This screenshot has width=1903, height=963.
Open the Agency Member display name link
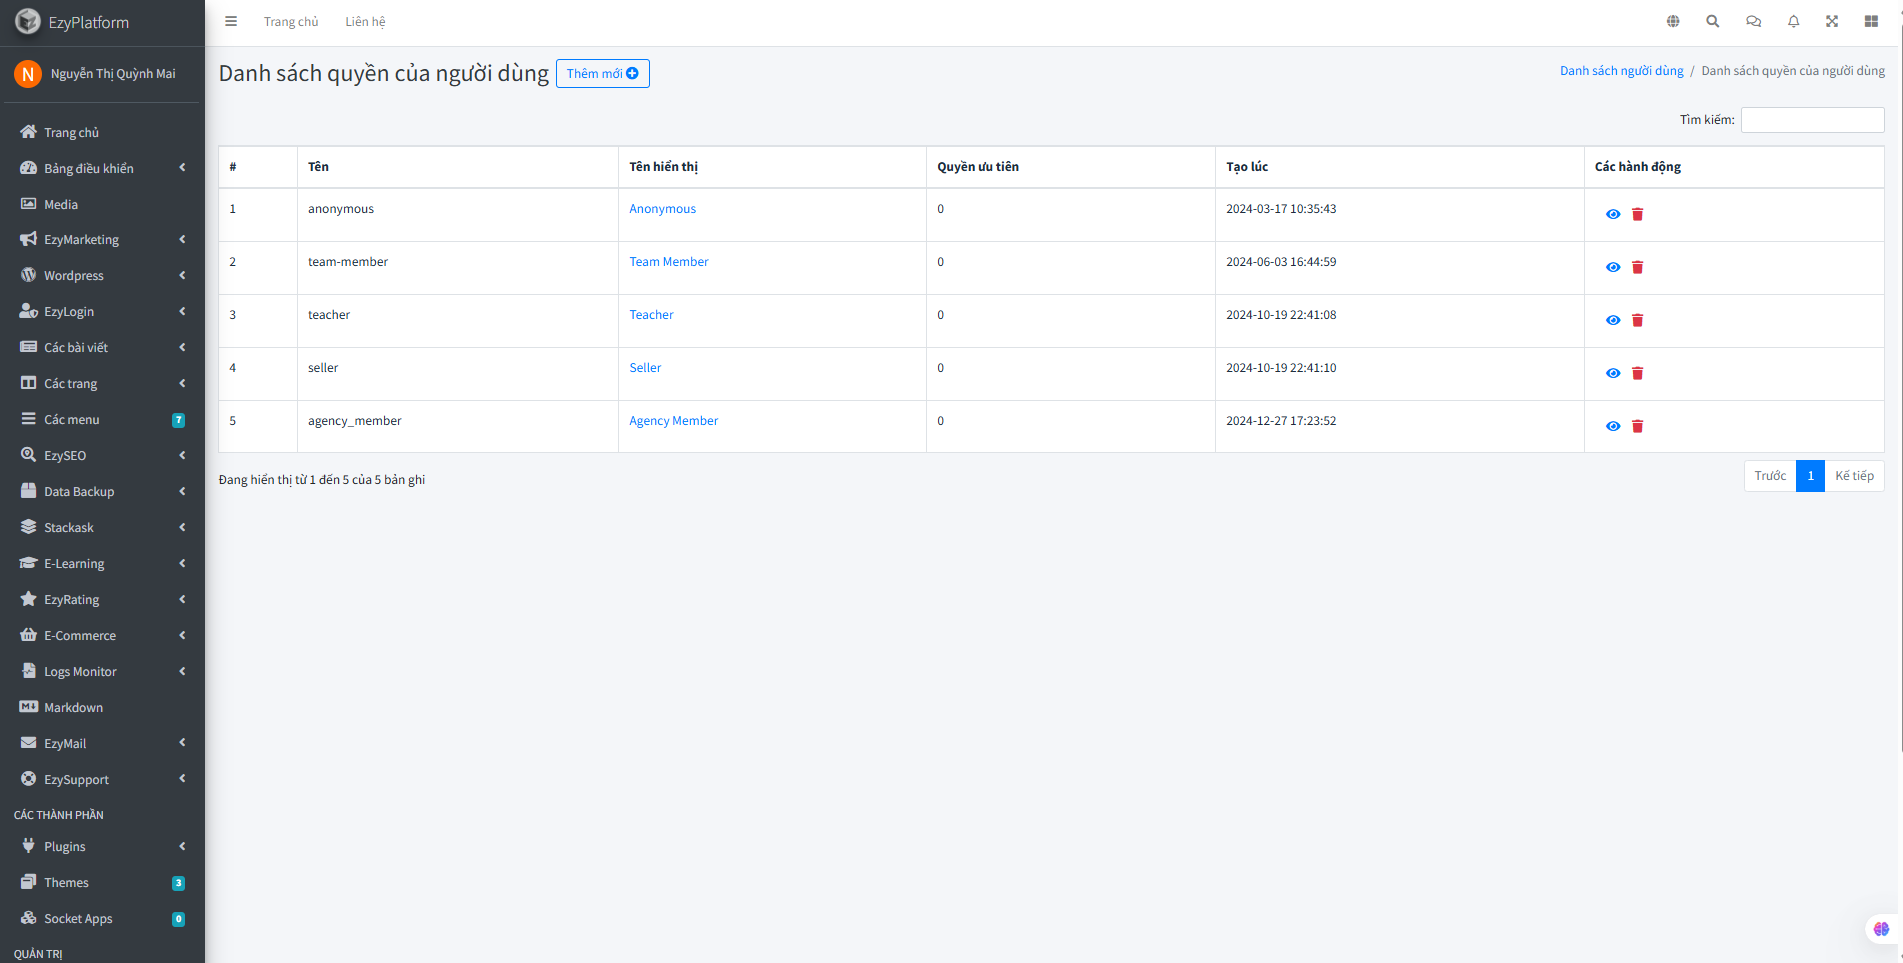[x=673, y=421]
